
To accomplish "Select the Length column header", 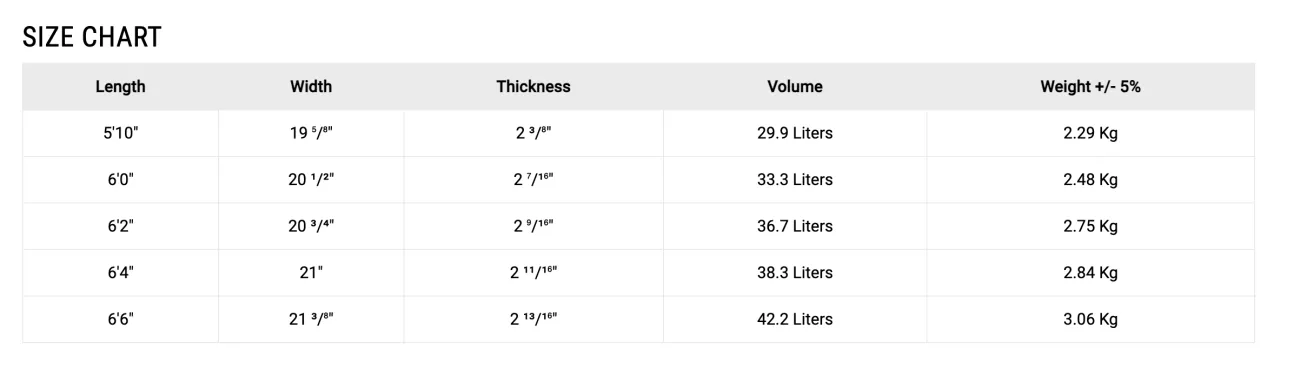I will [121, 87].
